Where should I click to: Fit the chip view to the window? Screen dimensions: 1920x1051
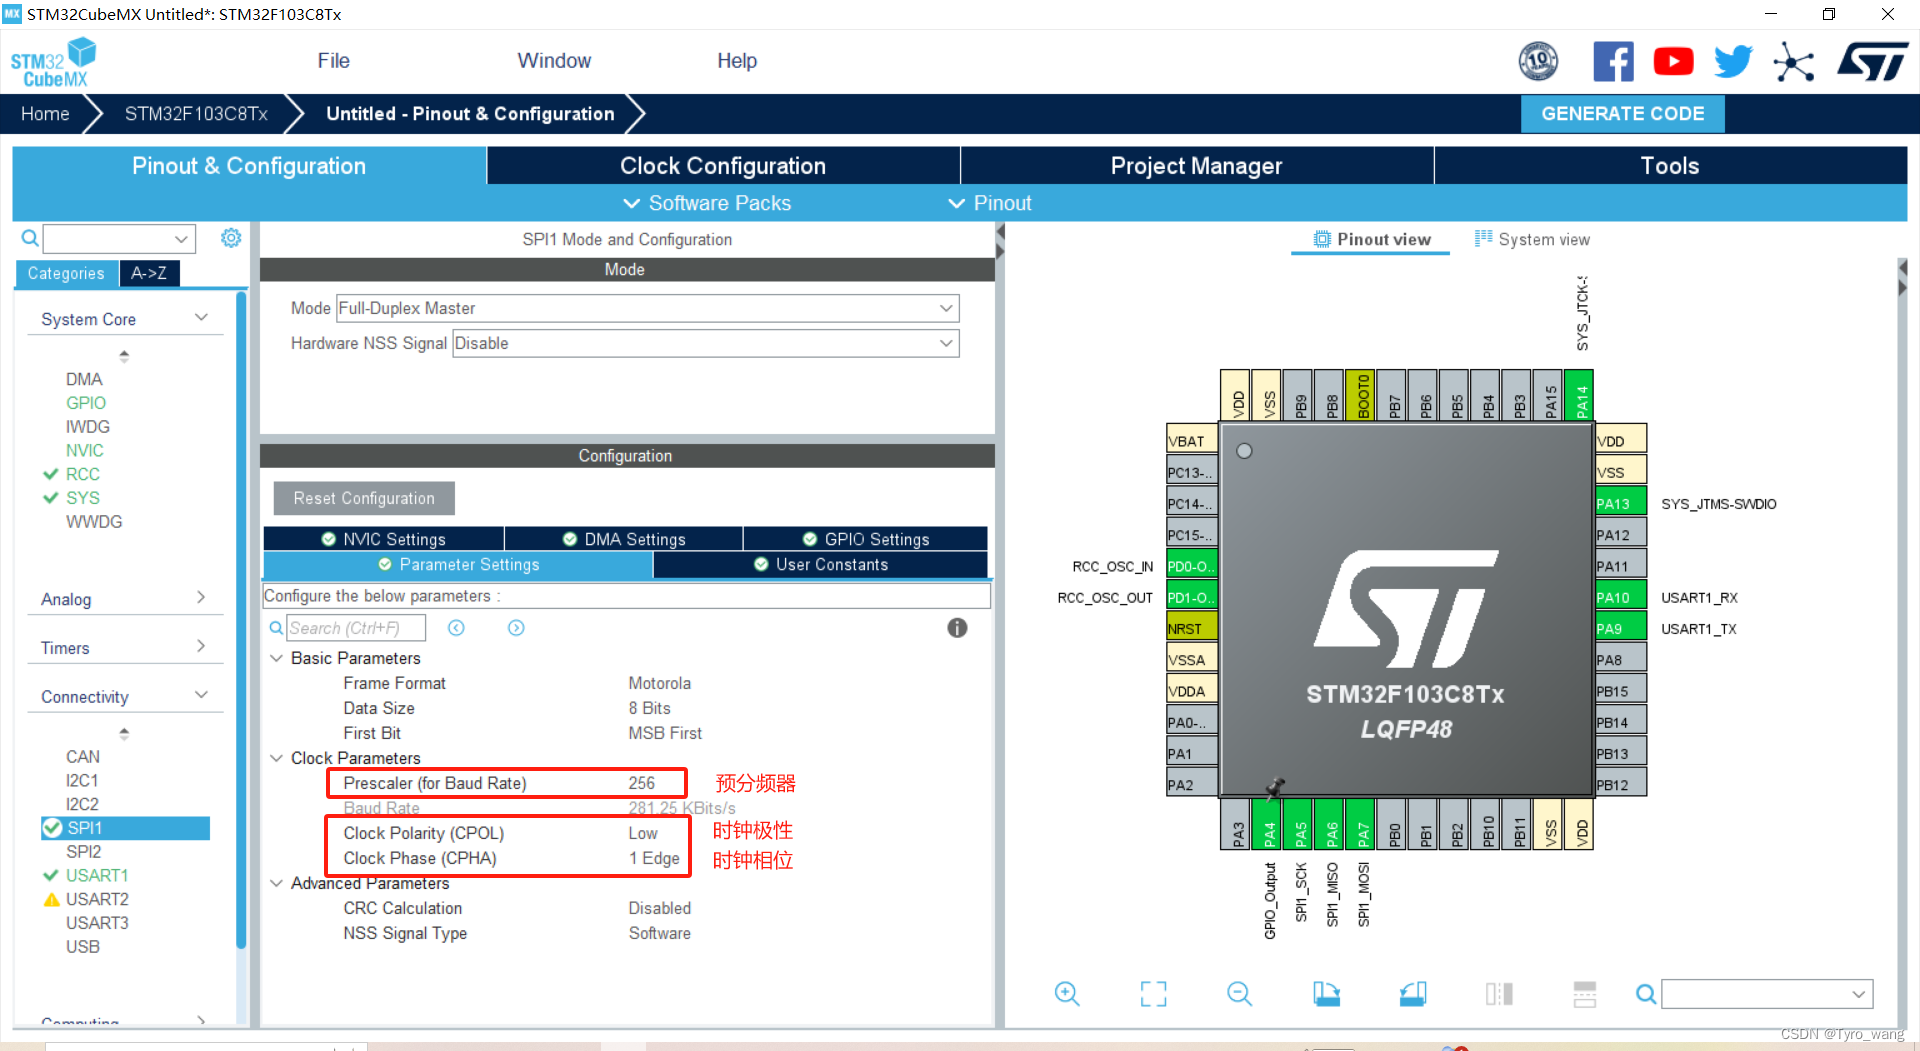(x=1154, y=994)
